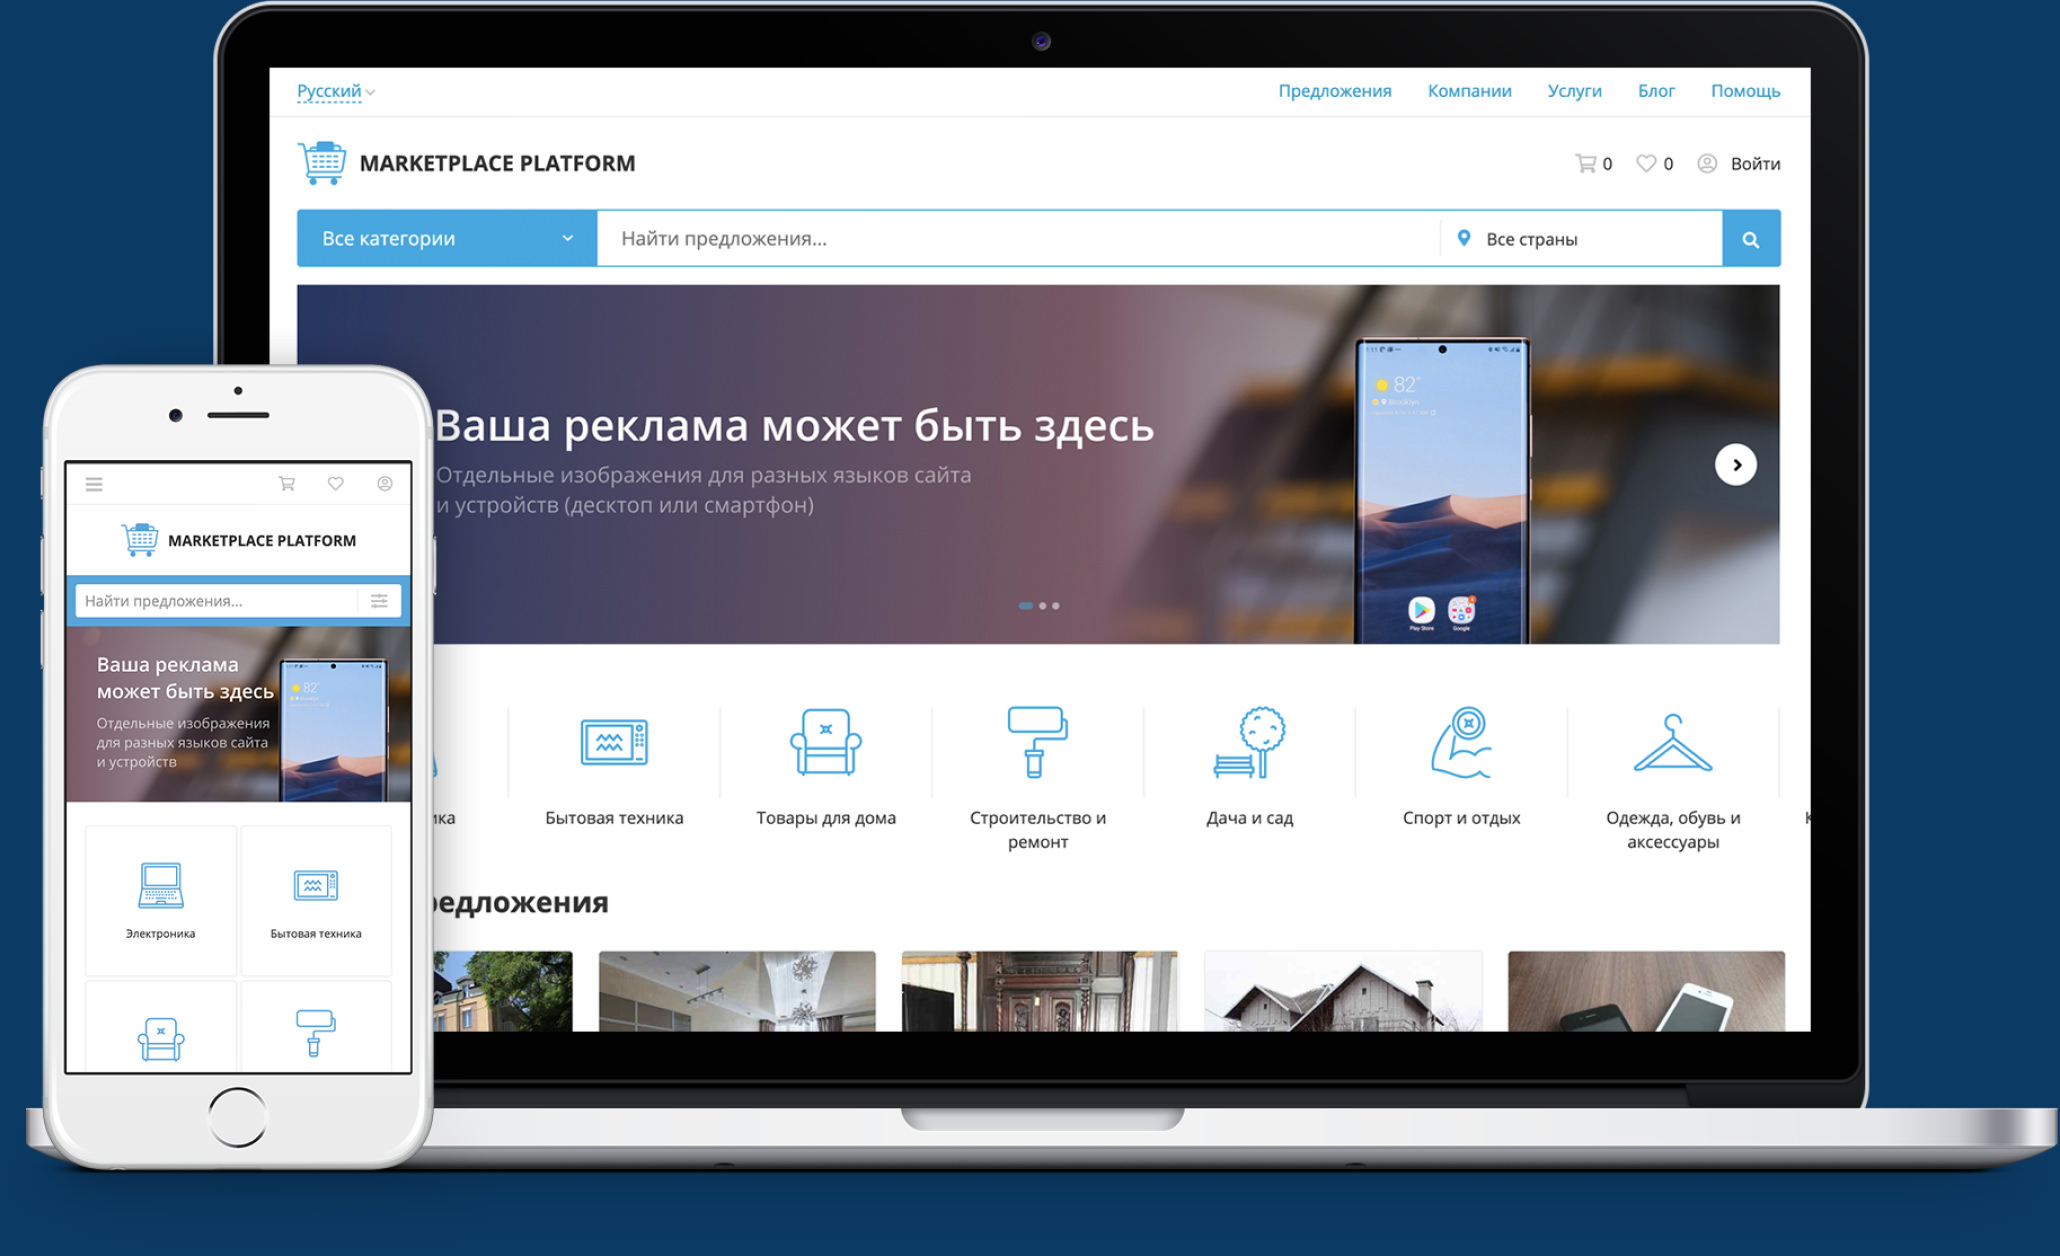Open the Строительство и ремонт roller icon

(1037, 741)
